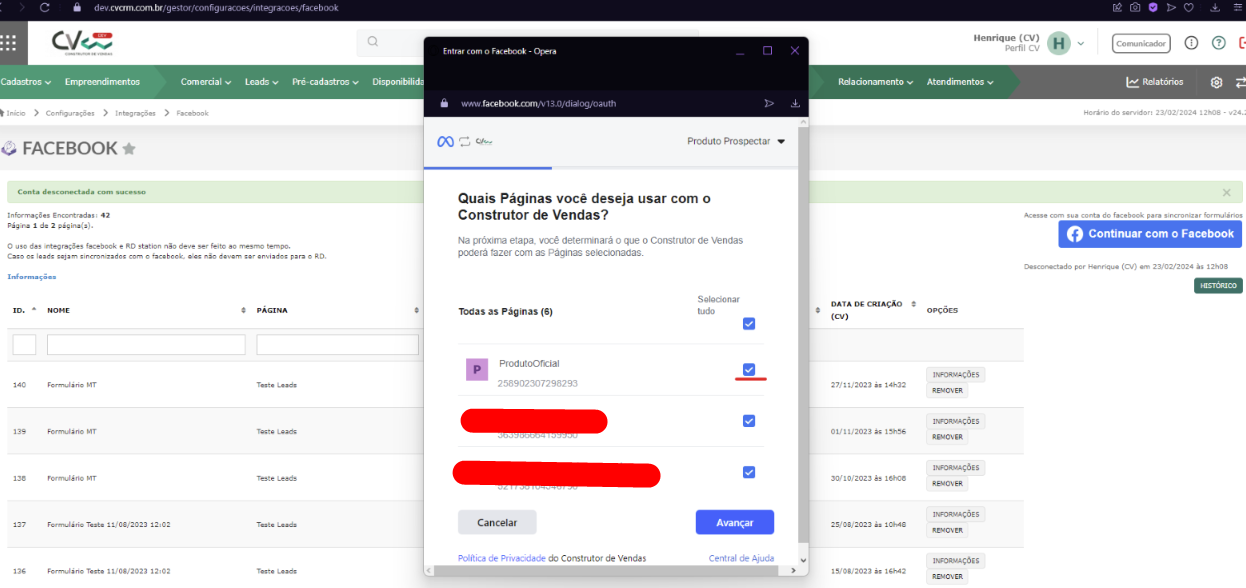Click the purple shield ad-blocker icon

pyautogui.click(x=1153, y=7)
